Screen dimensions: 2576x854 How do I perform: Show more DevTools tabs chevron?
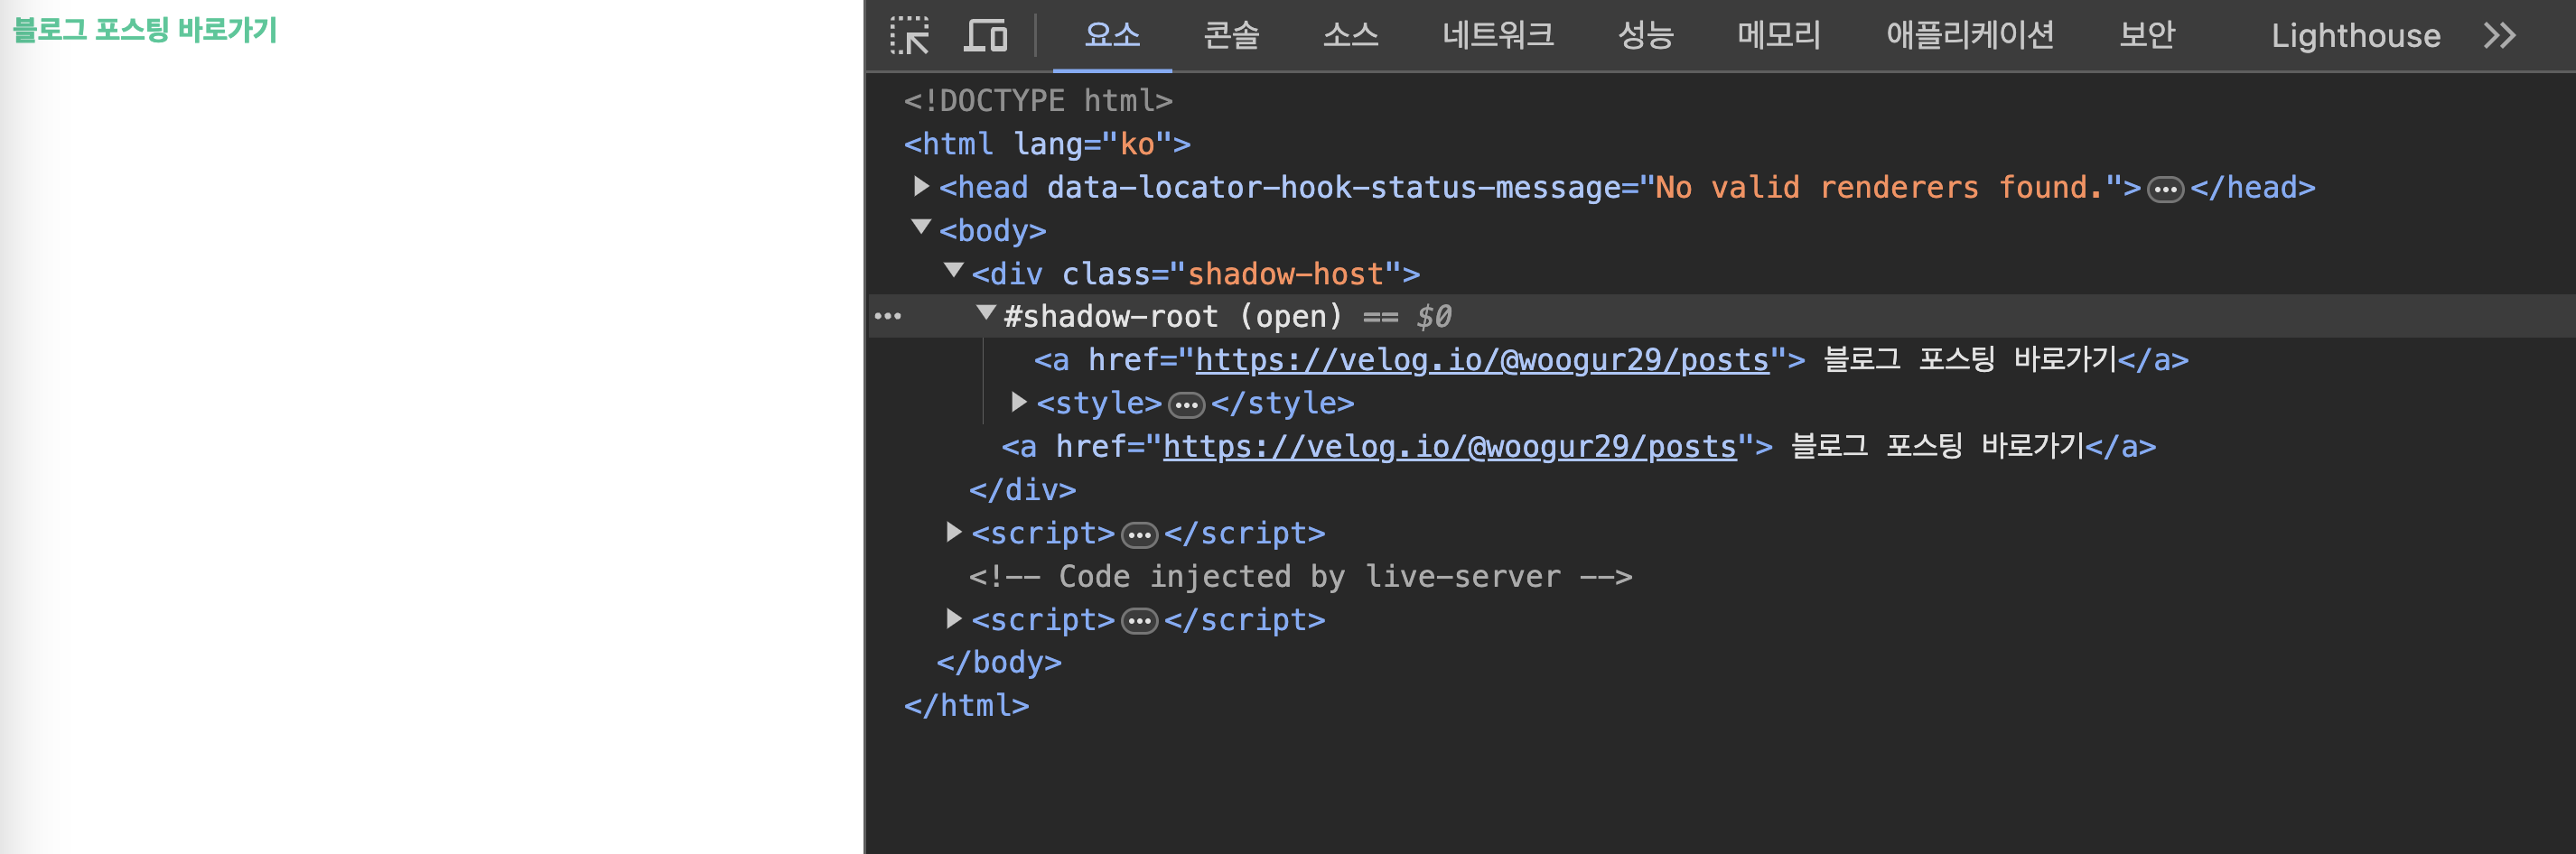tap(2499, 35)
